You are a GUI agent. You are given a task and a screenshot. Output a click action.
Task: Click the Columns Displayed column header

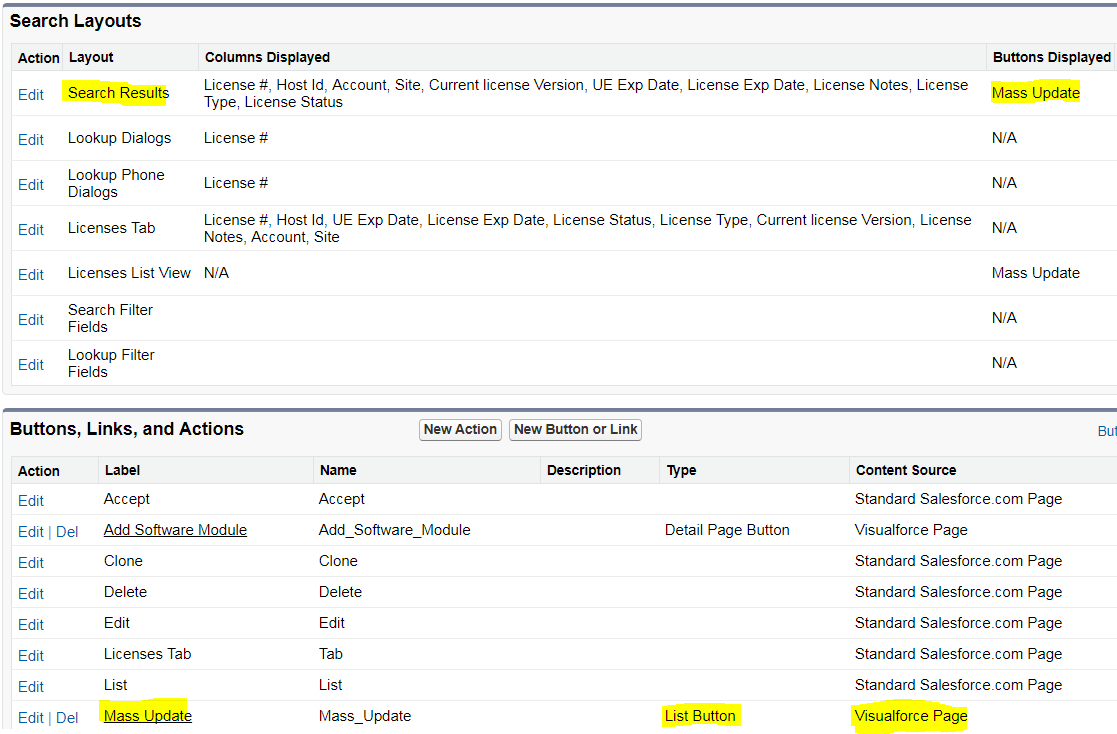267,57
